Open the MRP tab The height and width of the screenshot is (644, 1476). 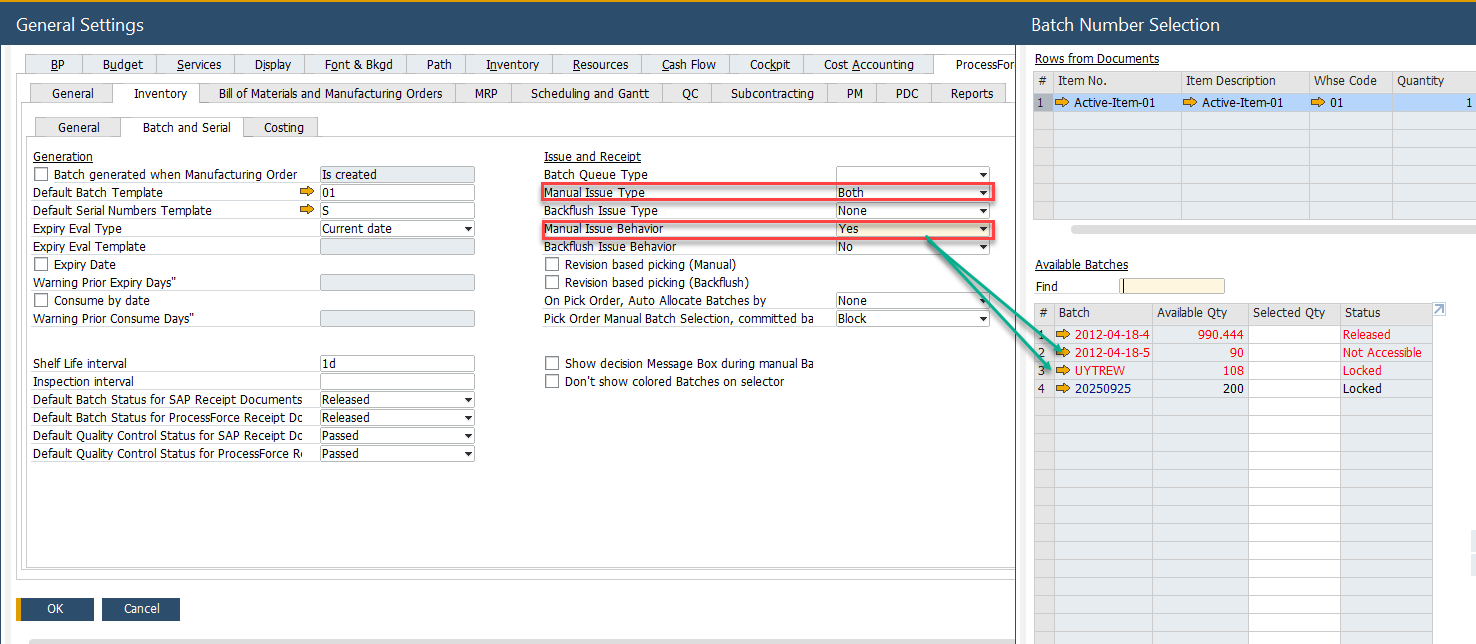[486, 93]
